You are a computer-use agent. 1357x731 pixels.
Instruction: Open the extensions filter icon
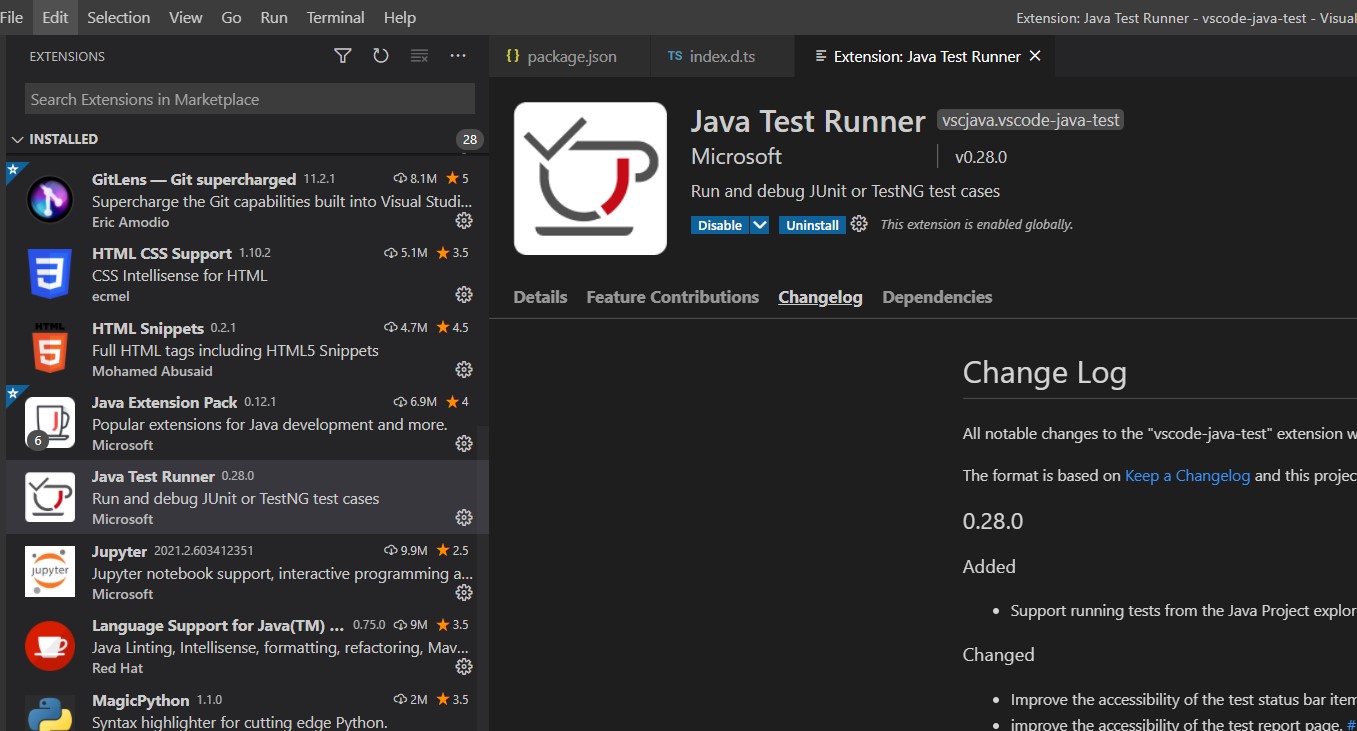343,56
